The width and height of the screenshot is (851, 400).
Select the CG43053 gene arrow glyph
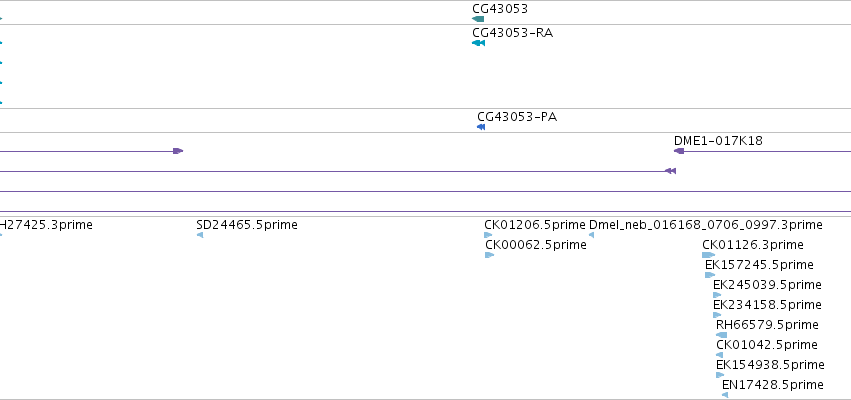coord(478,19)
